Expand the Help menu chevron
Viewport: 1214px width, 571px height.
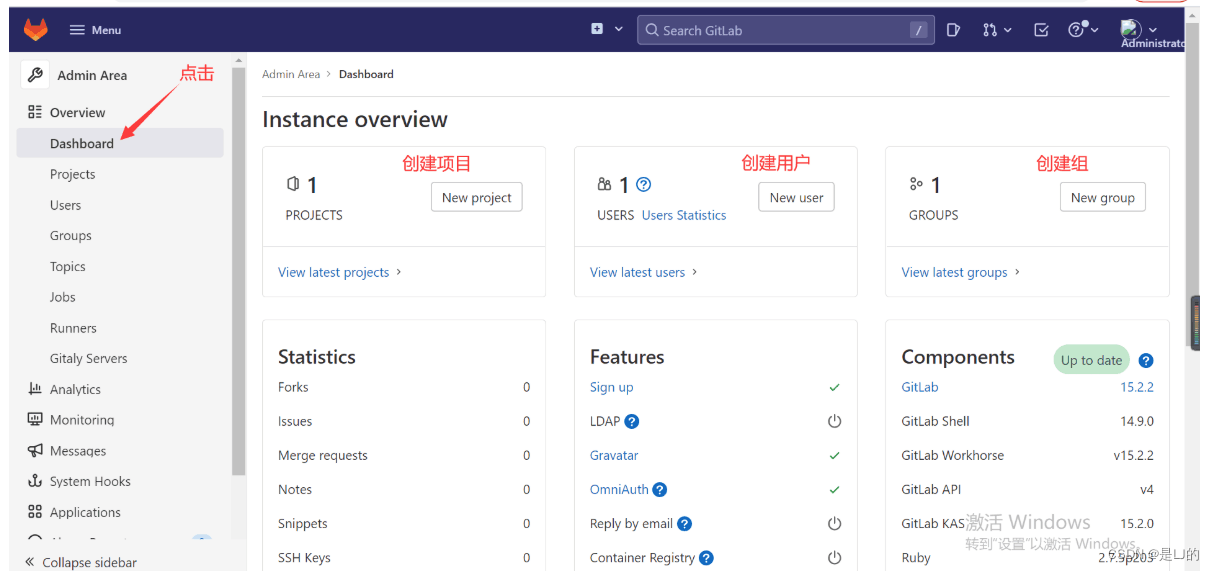coord(1094,30)
